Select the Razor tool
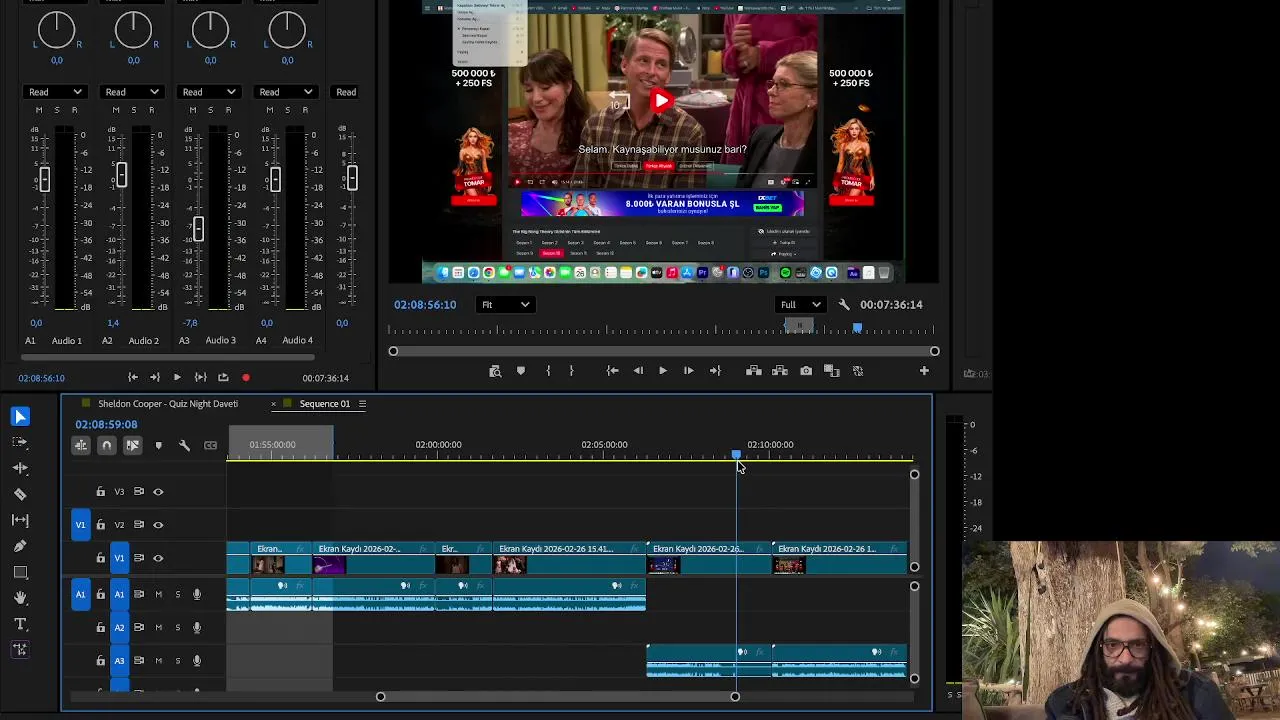1280x720 pixels. (x=20, y=494)
